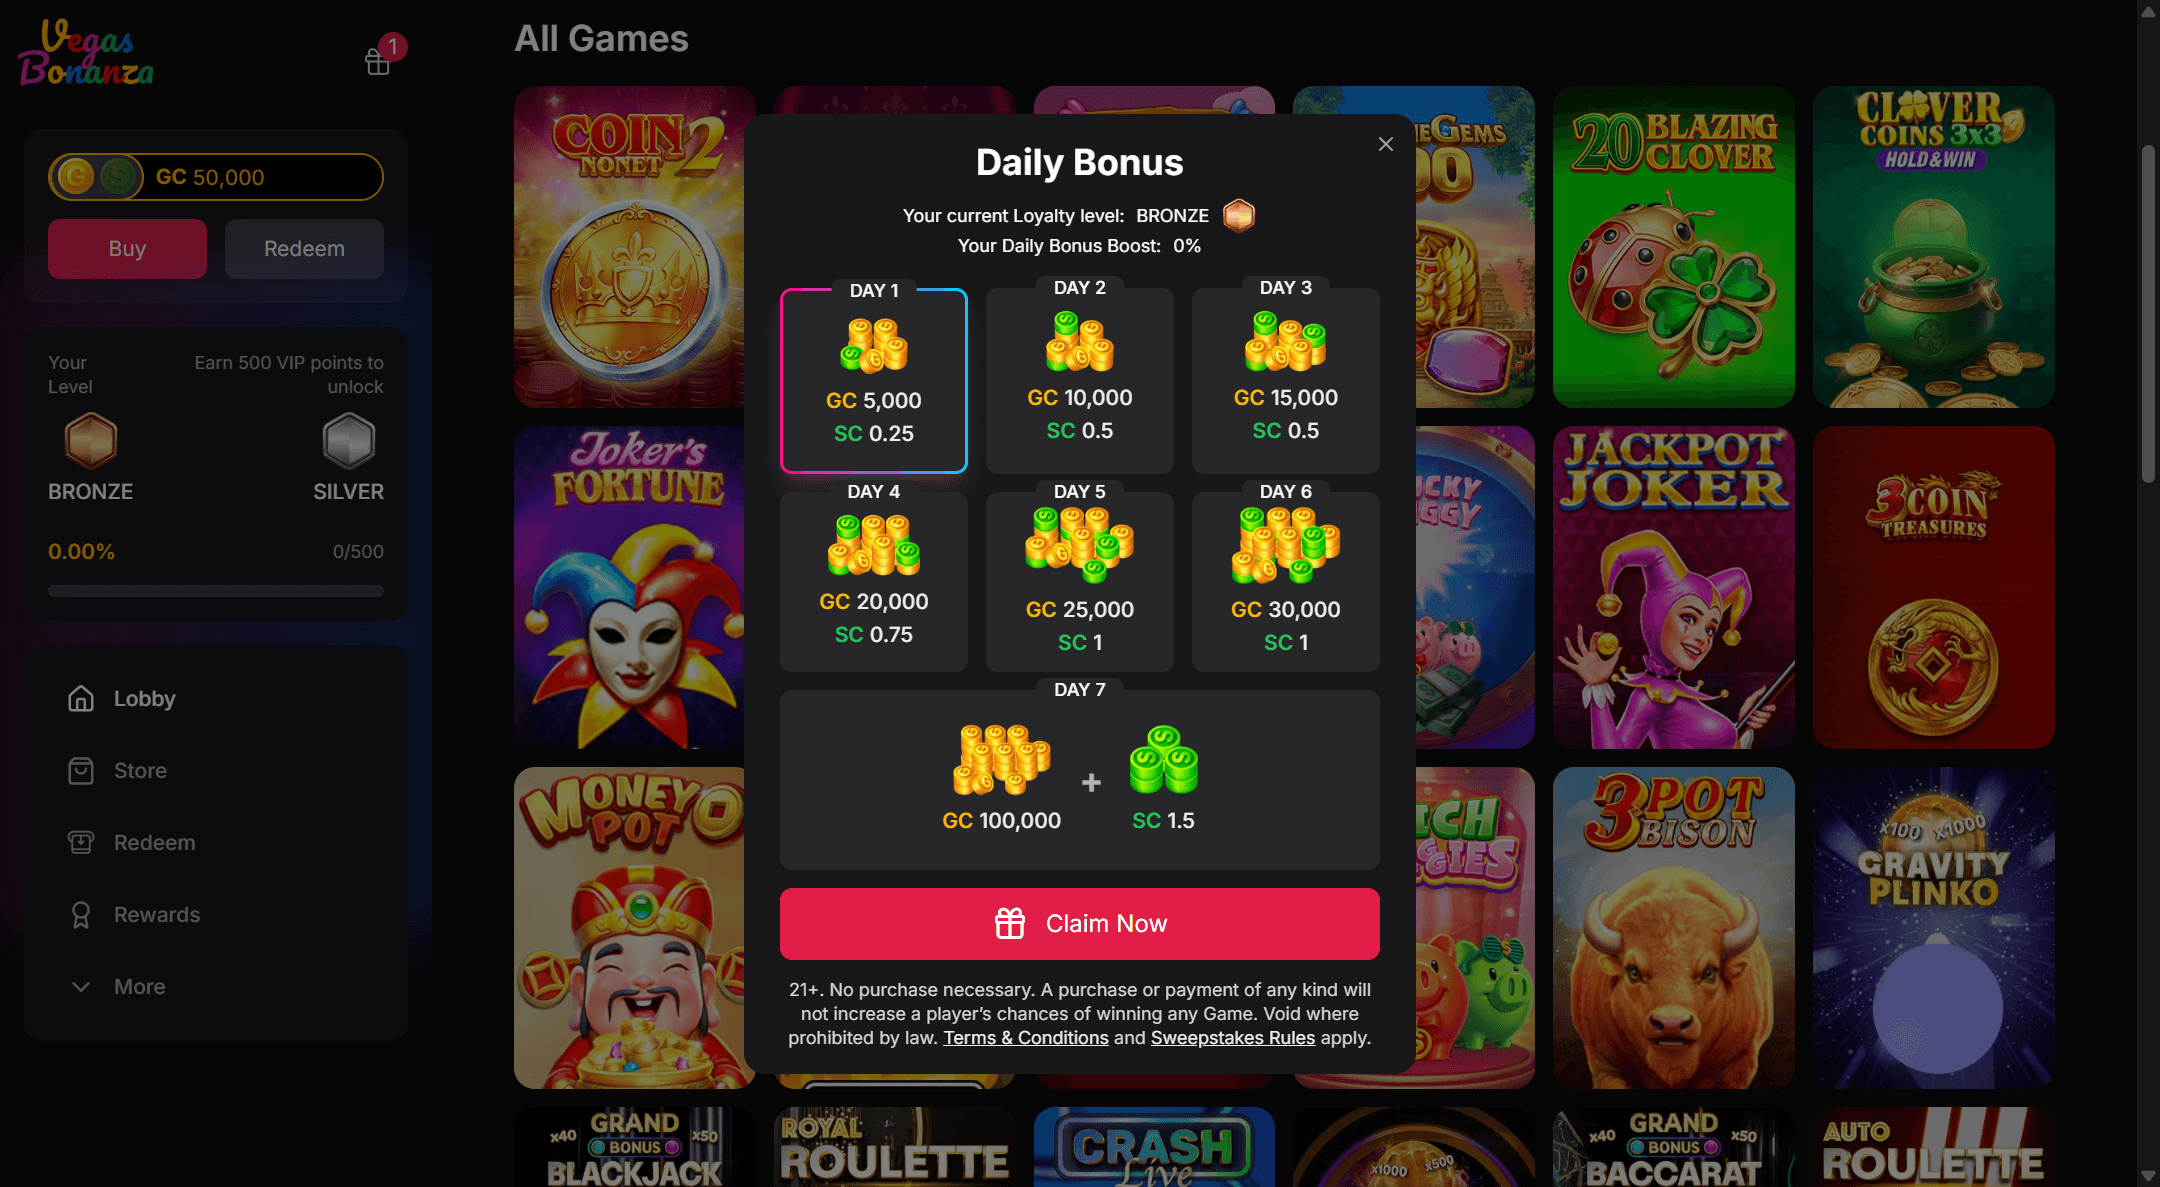Open the Terms & Conditions link
The height and width of the screenshot is (1187, 2160).
point(1026,1038)
